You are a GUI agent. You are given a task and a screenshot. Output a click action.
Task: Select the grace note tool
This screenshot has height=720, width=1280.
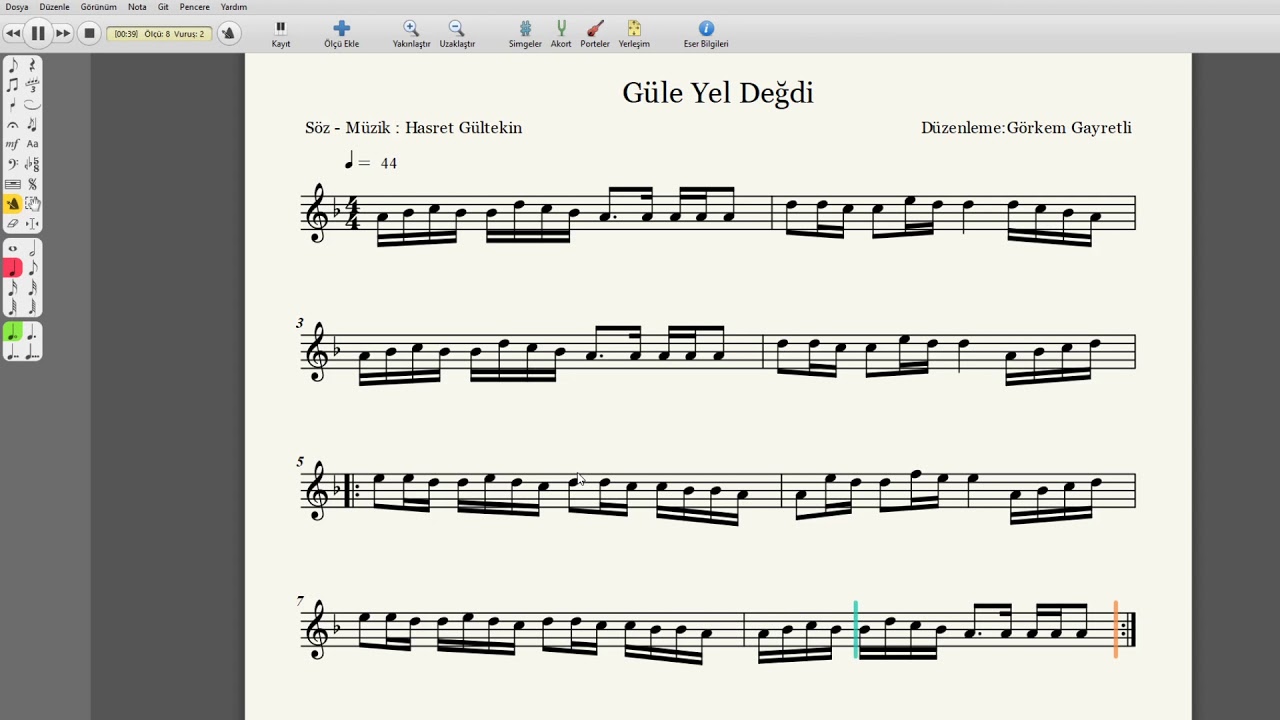click(32, 125)
